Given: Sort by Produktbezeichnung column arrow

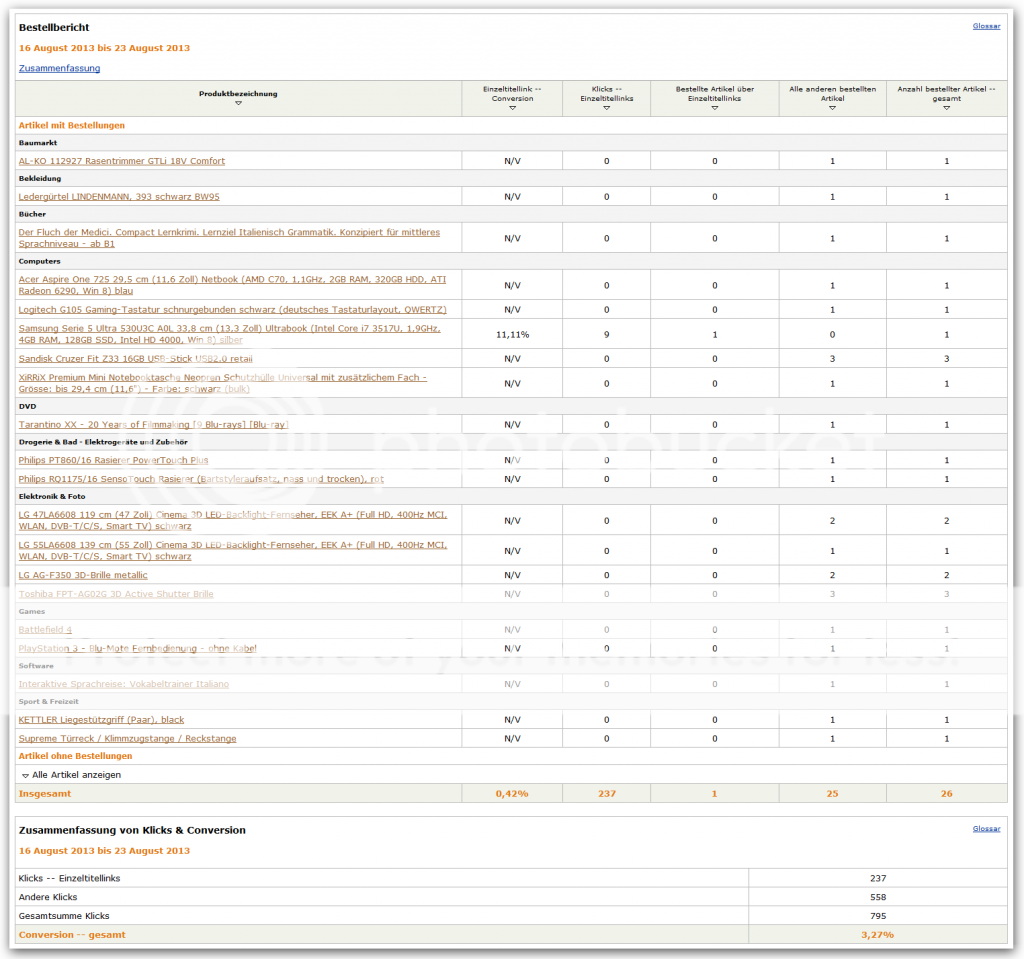Looking at the screenshot, I should click(x=238, y=103).
